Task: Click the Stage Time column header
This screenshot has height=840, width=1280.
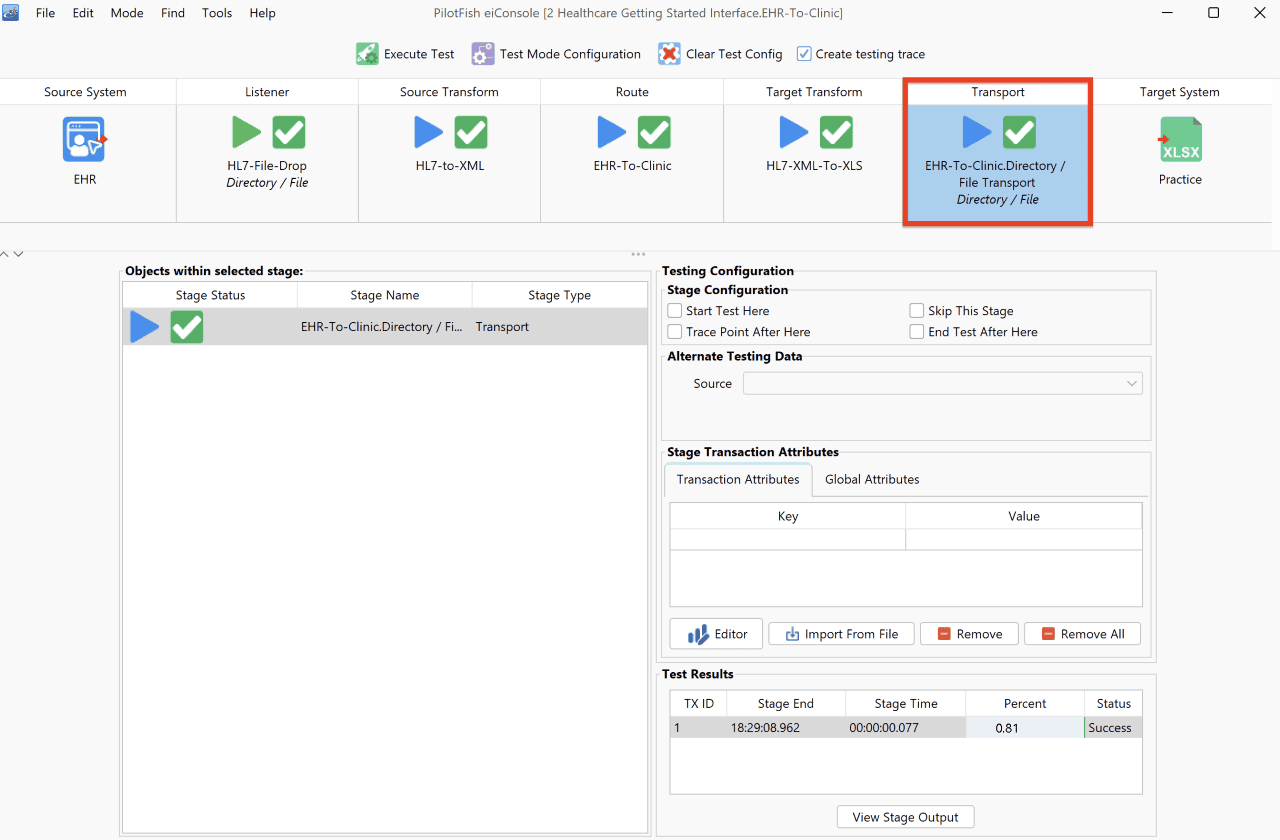Action: point(906,703)
